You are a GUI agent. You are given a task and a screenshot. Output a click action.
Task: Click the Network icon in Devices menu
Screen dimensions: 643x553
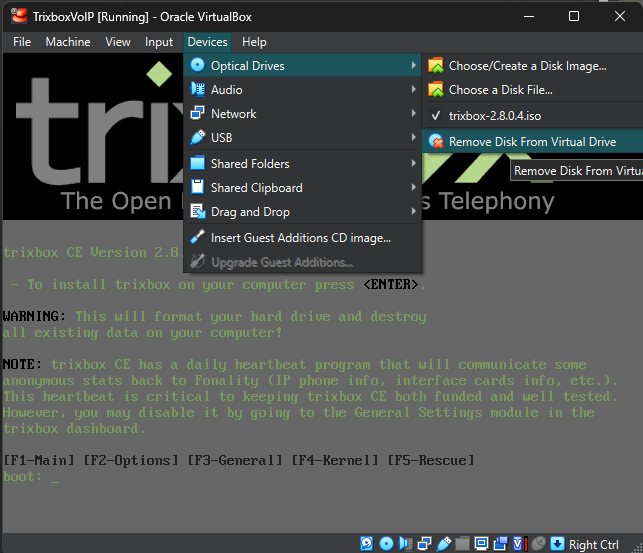(198, 113)
